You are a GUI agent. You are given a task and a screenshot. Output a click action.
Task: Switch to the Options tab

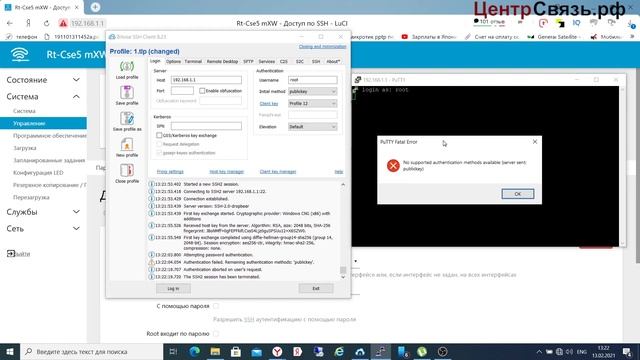coord(173,61)
